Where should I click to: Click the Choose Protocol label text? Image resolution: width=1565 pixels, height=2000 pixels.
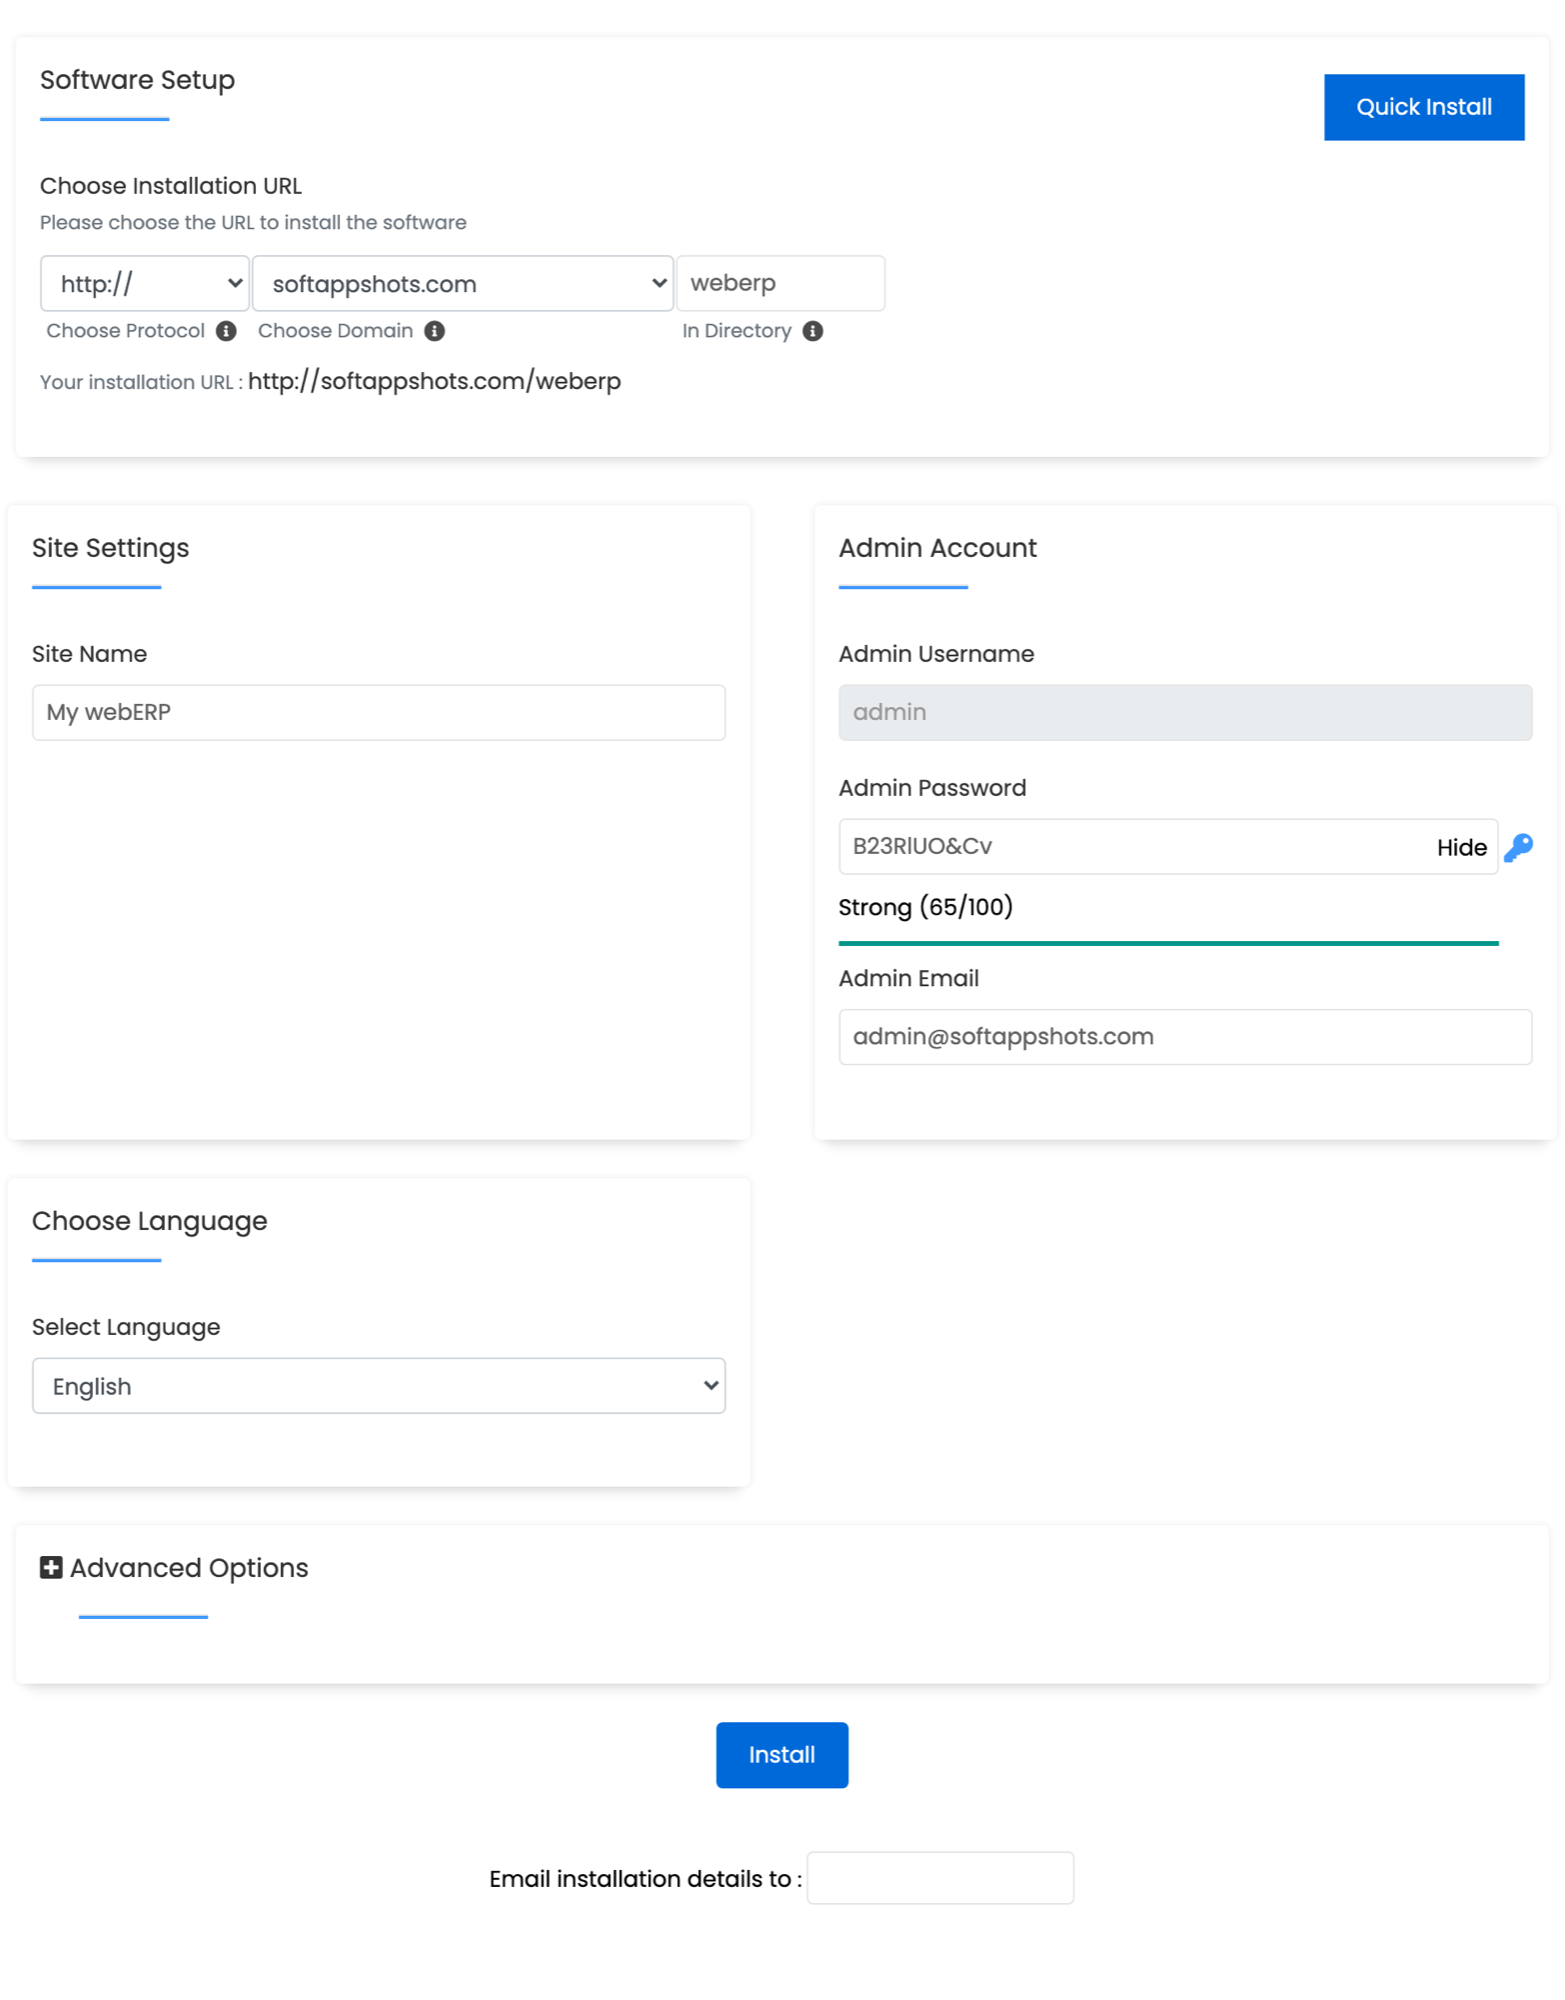[x=125, y=331]
